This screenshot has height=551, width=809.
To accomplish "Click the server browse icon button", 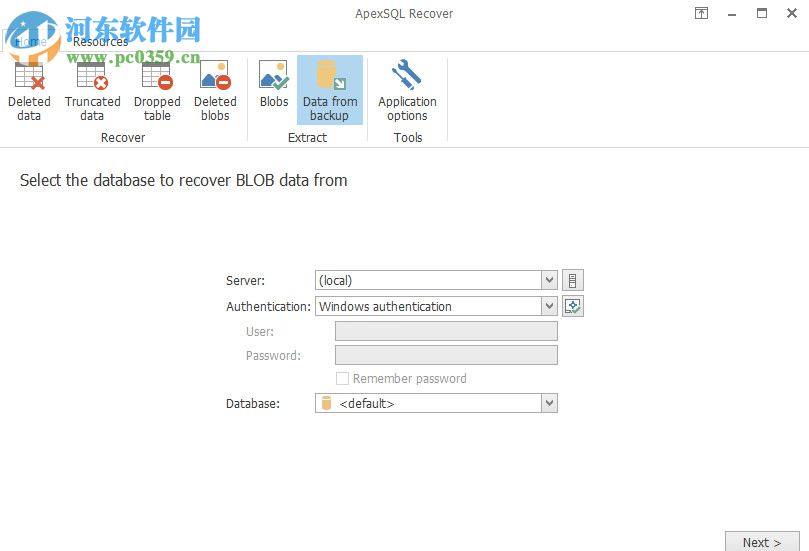I will pyautogui.click(x=573, y=281).
